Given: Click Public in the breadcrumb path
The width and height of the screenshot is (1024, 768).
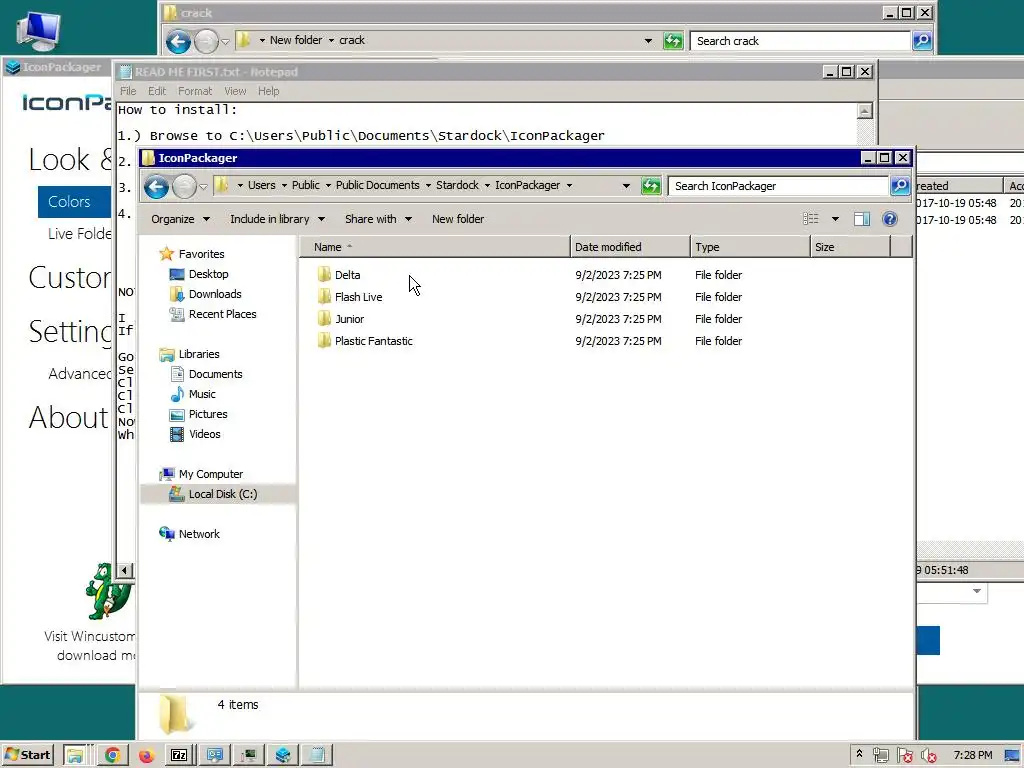Looking at the screenshot, I should [x=306, y=185].
